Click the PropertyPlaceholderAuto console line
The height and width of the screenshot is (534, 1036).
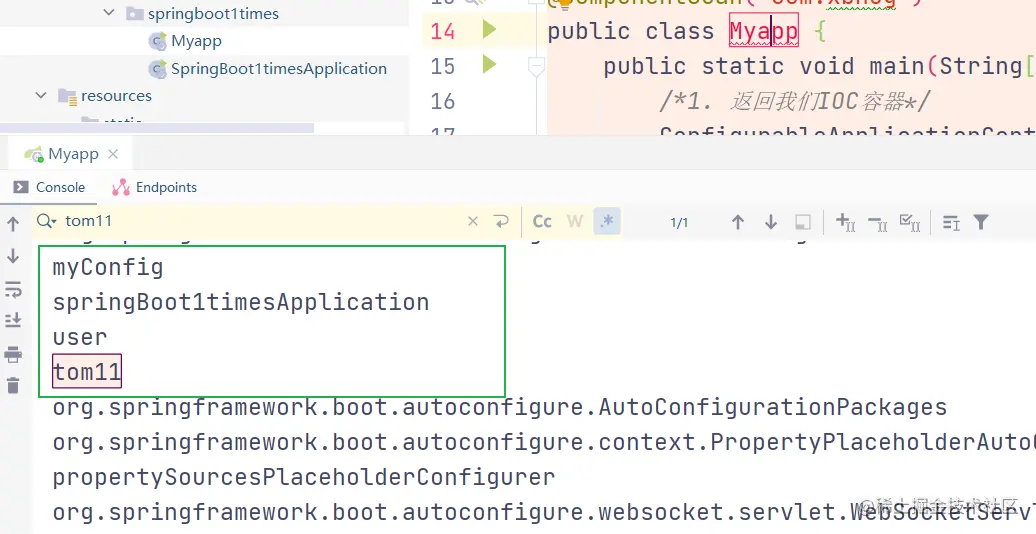point(544,442)
